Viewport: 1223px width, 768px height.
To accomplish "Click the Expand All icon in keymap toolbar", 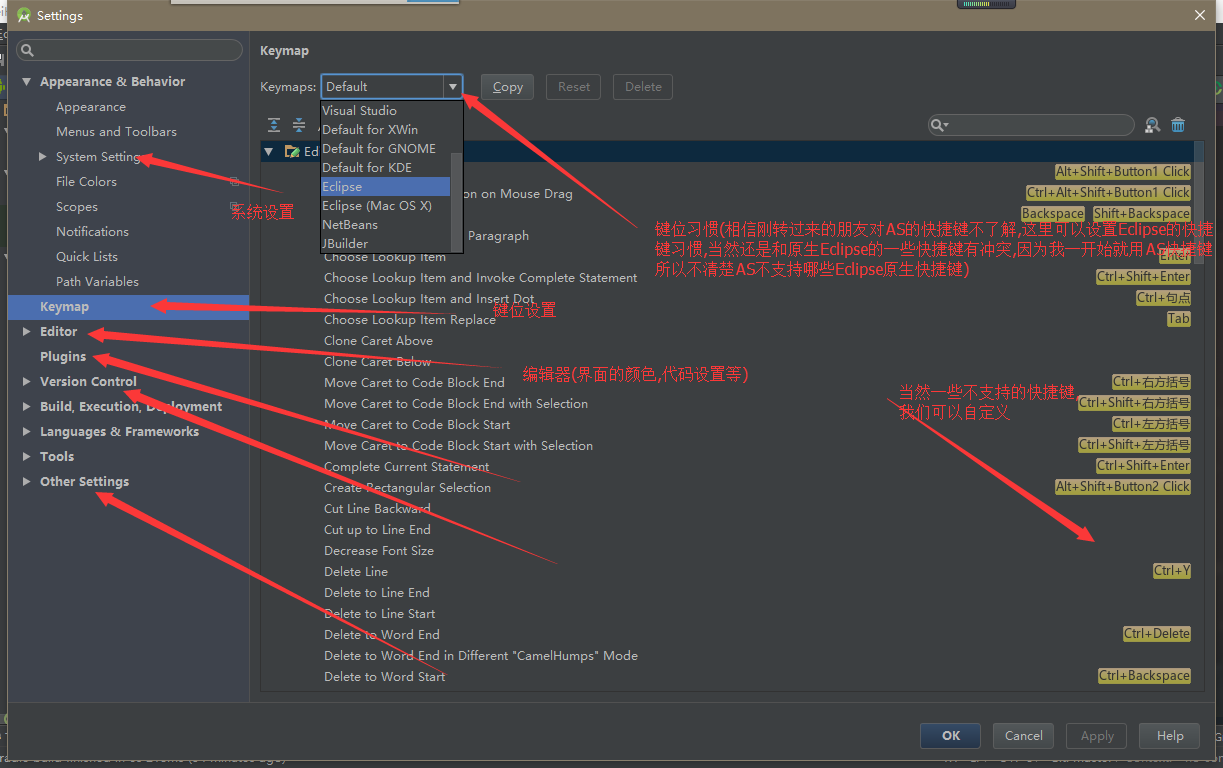I will 274,125.
